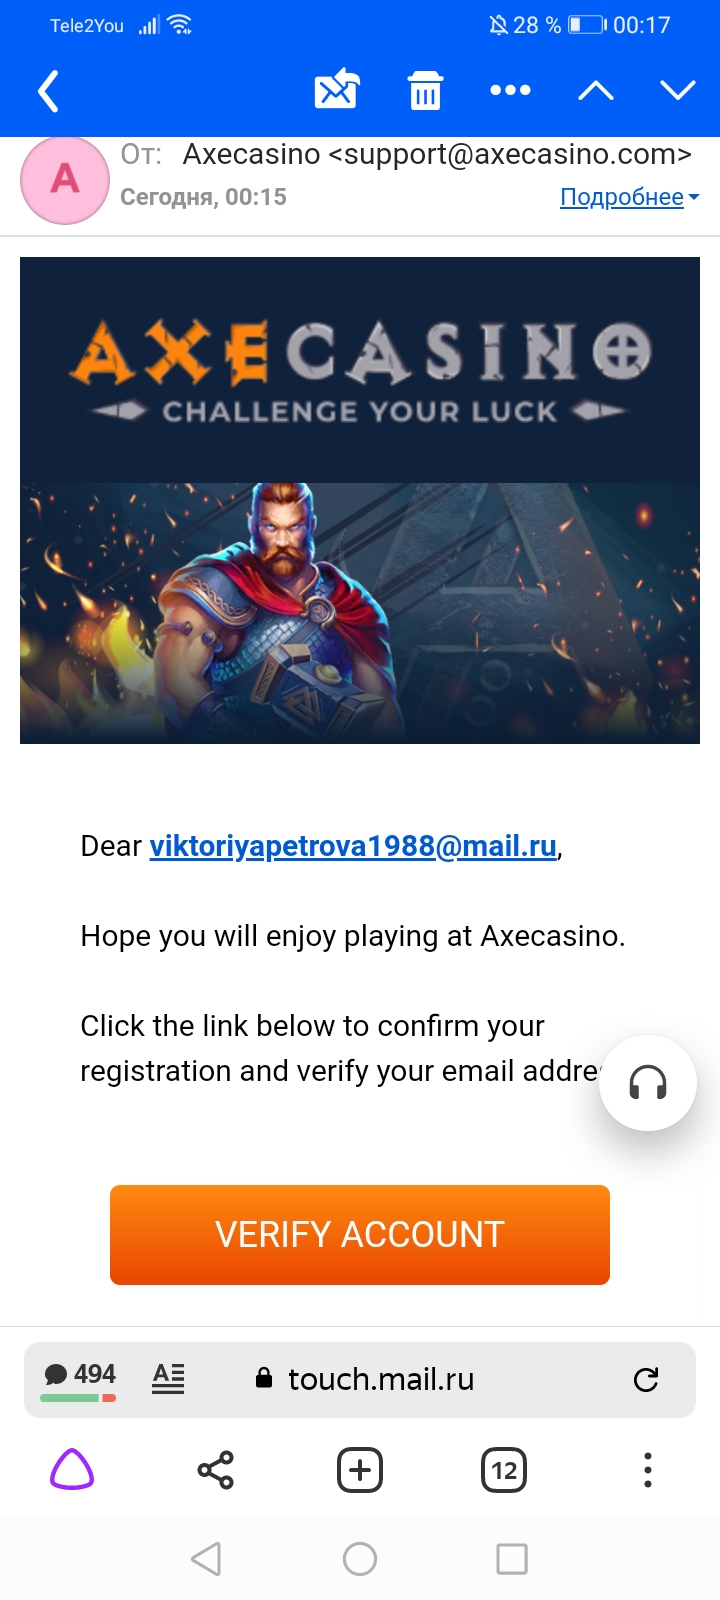
Task: Open the Alice assistant icon
Action: click(x=72, y=1470)
